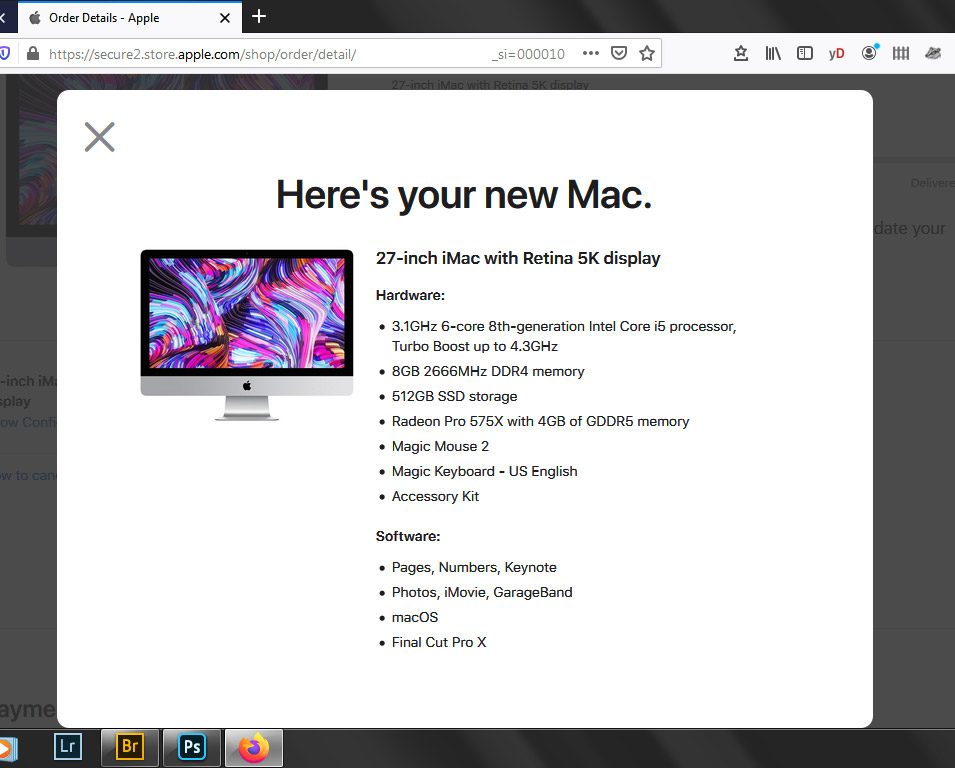Click the iMac product image
Image resolution: width=955 pixels, height=768 pixels.
point(247,335)
